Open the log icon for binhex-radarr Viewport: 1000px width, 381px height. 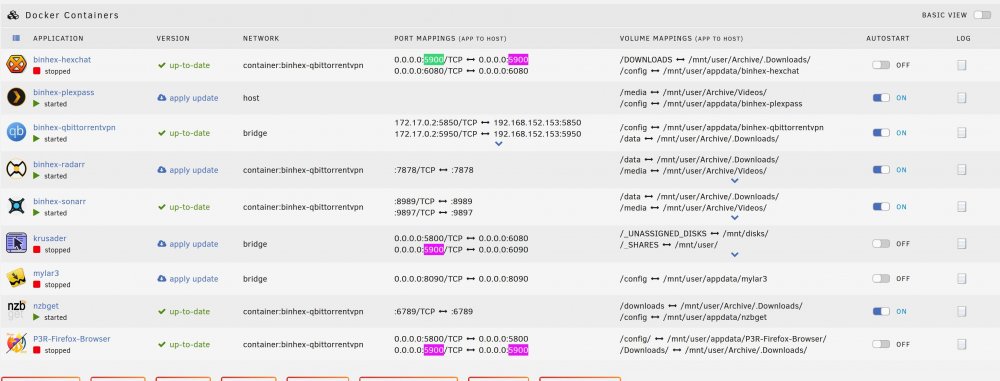tap(961, 170)
